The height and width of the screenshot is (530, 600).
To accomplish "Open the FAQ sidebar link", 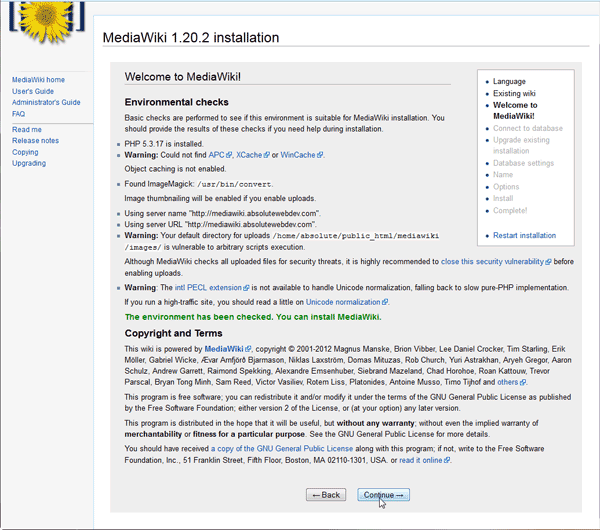I will [x=19, y=114].
